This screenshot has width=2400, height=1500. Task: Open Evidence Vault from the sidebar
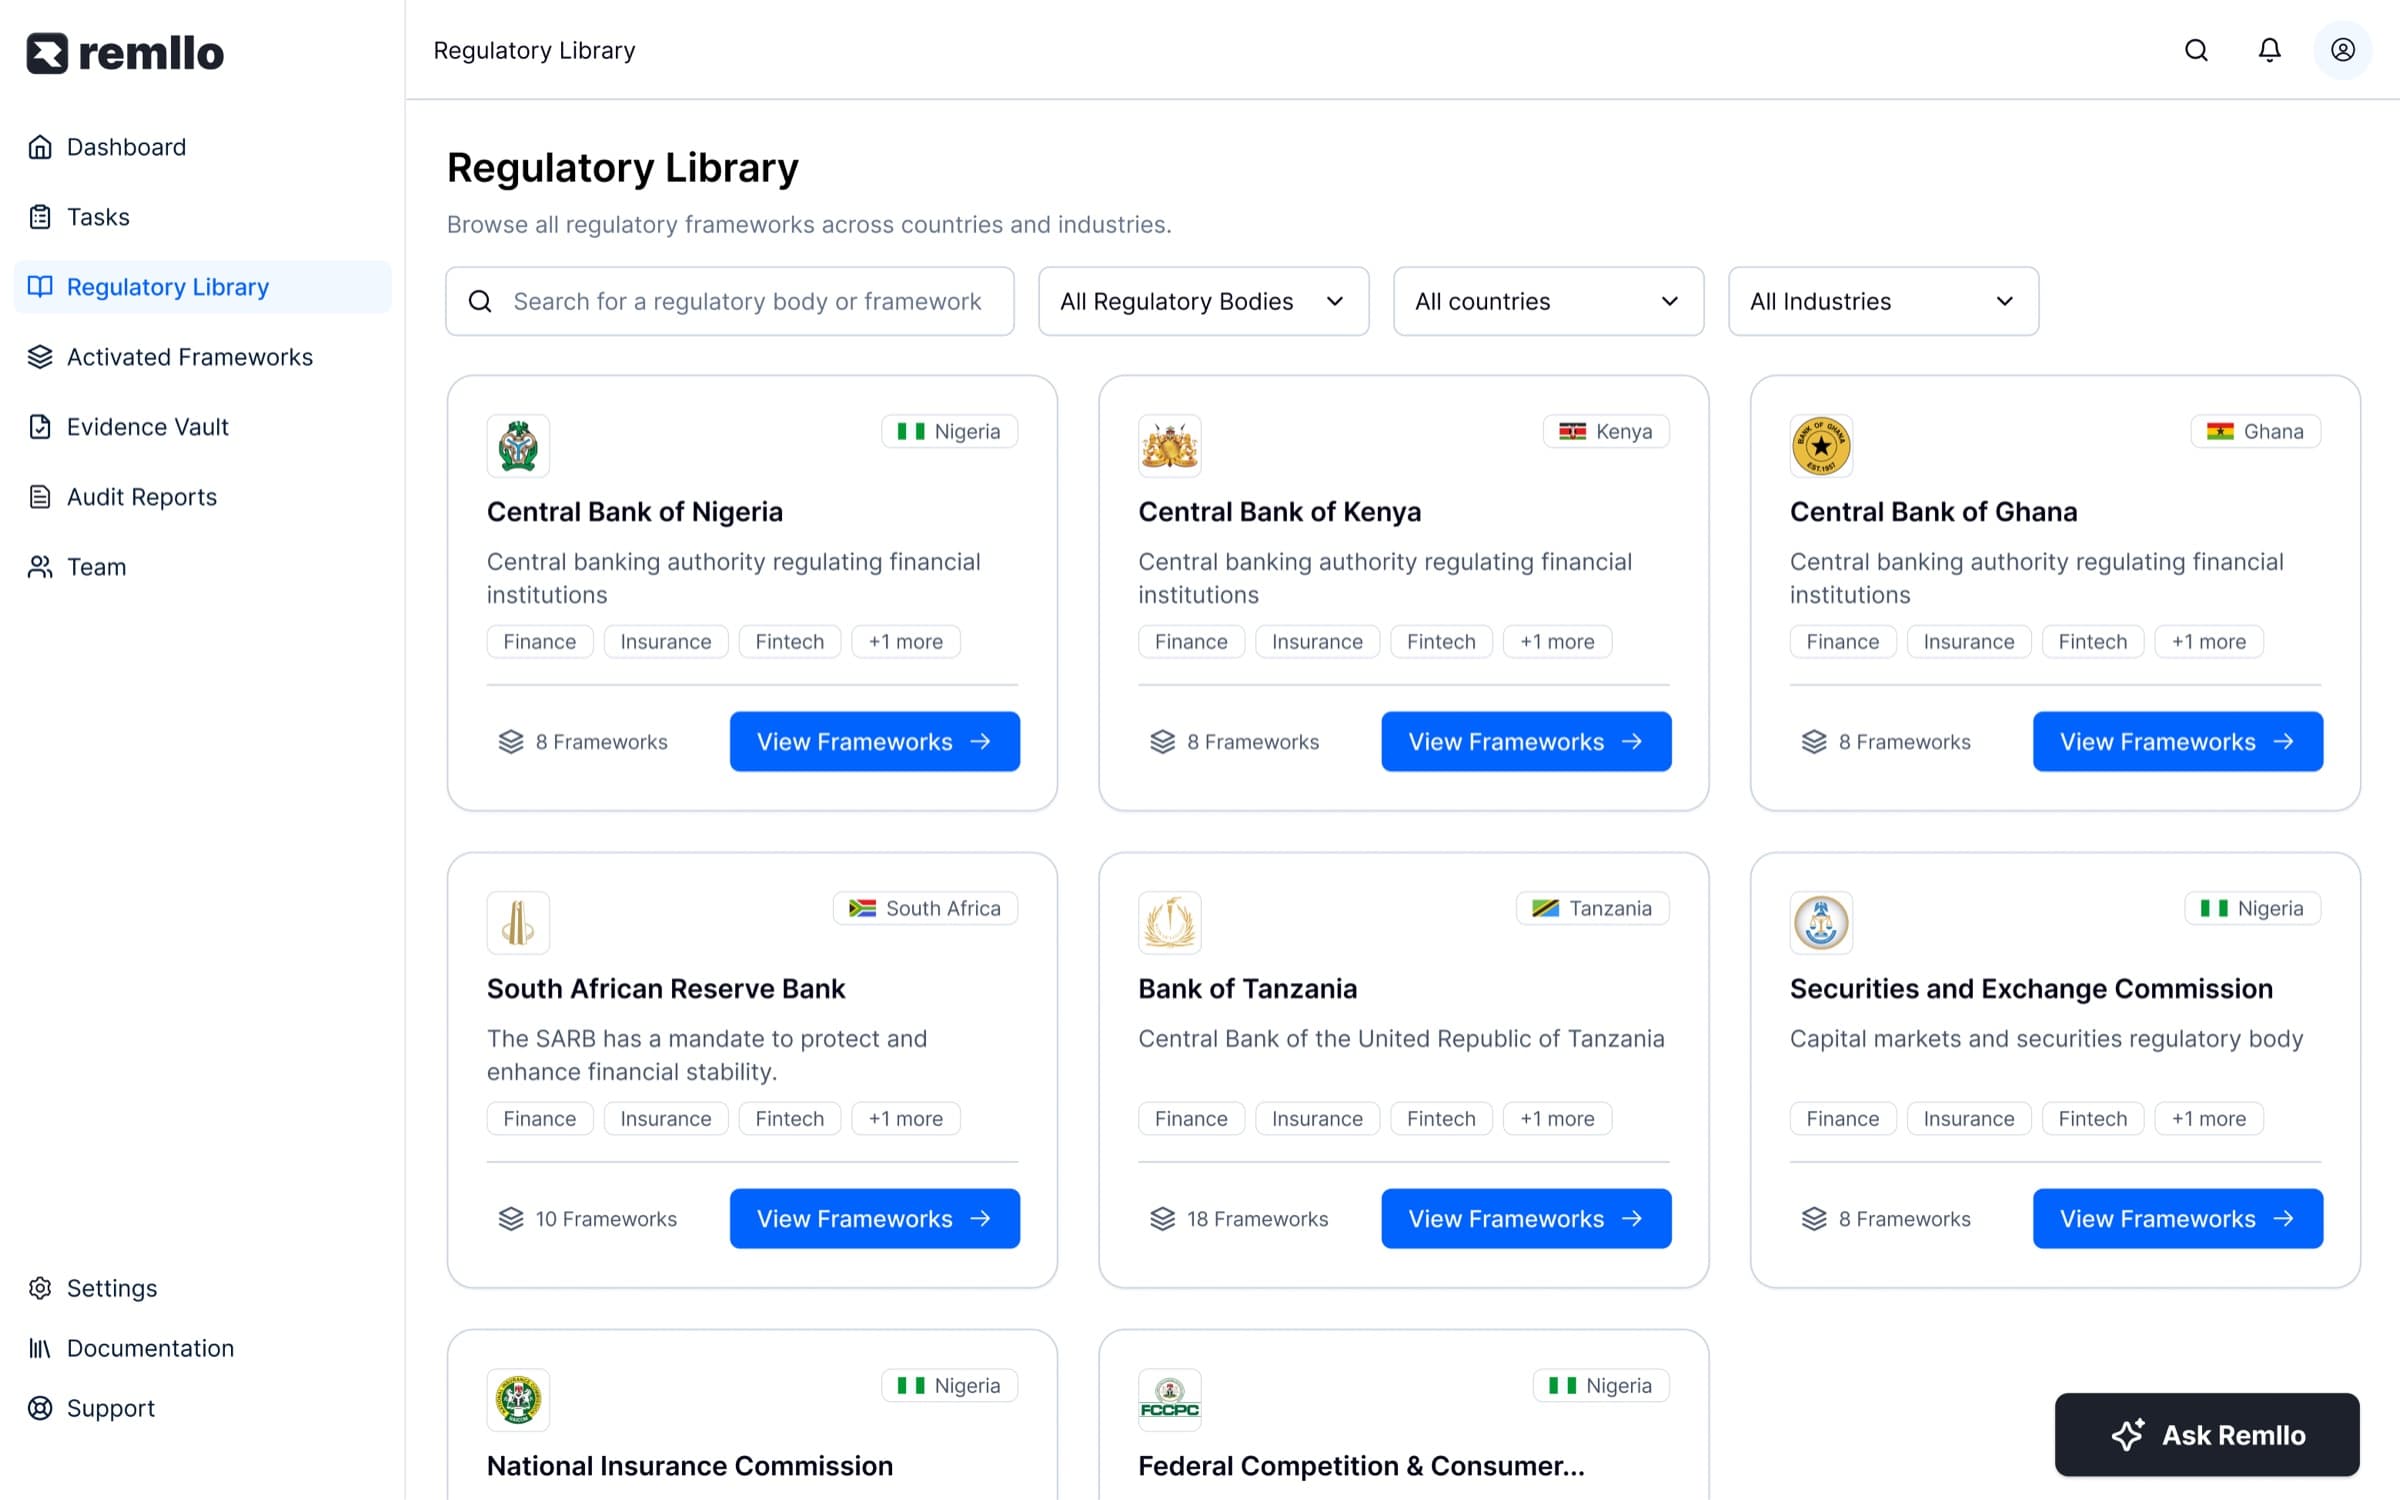point(202,427)
